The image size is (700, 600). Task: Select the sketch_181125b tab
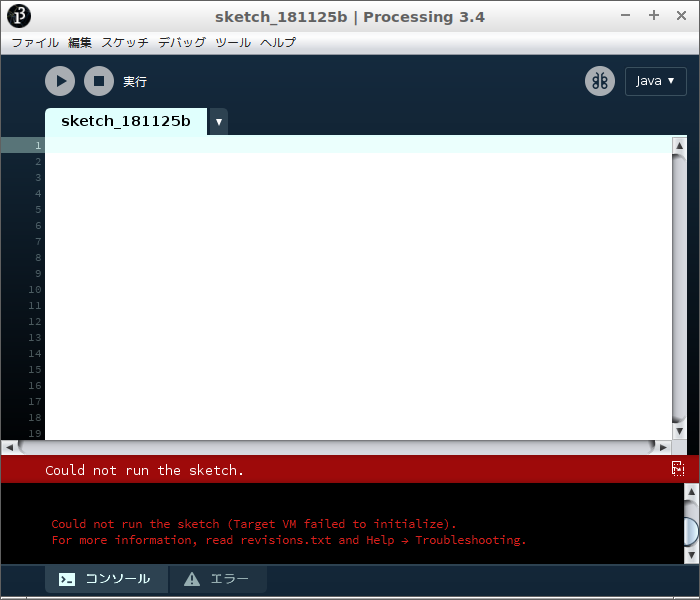[x=126, y=121]
